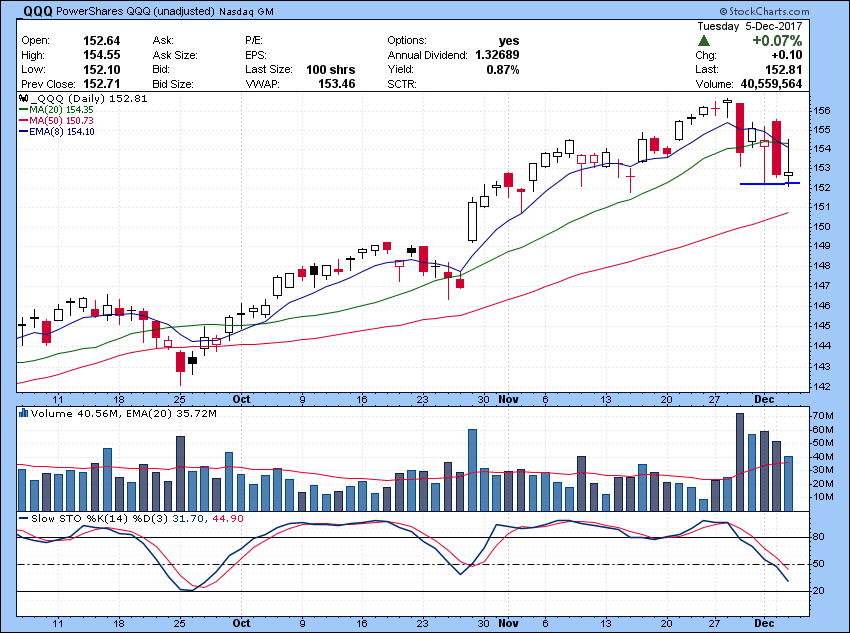Click the 20 stochastic axis label
This screenshot has width=850, height=633.
[819, 591]
